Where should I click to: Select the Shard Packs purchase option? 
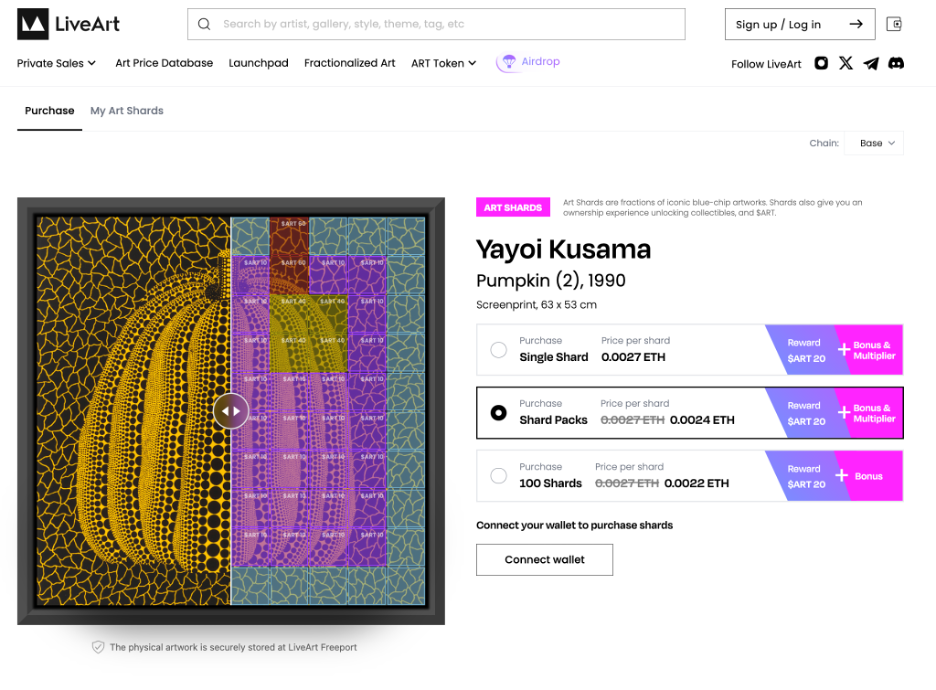coord(498,412)
